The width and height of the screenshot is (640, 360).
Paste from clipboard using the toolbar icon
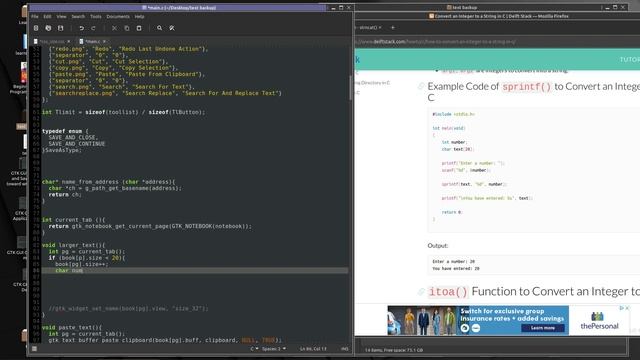[139, 28]
